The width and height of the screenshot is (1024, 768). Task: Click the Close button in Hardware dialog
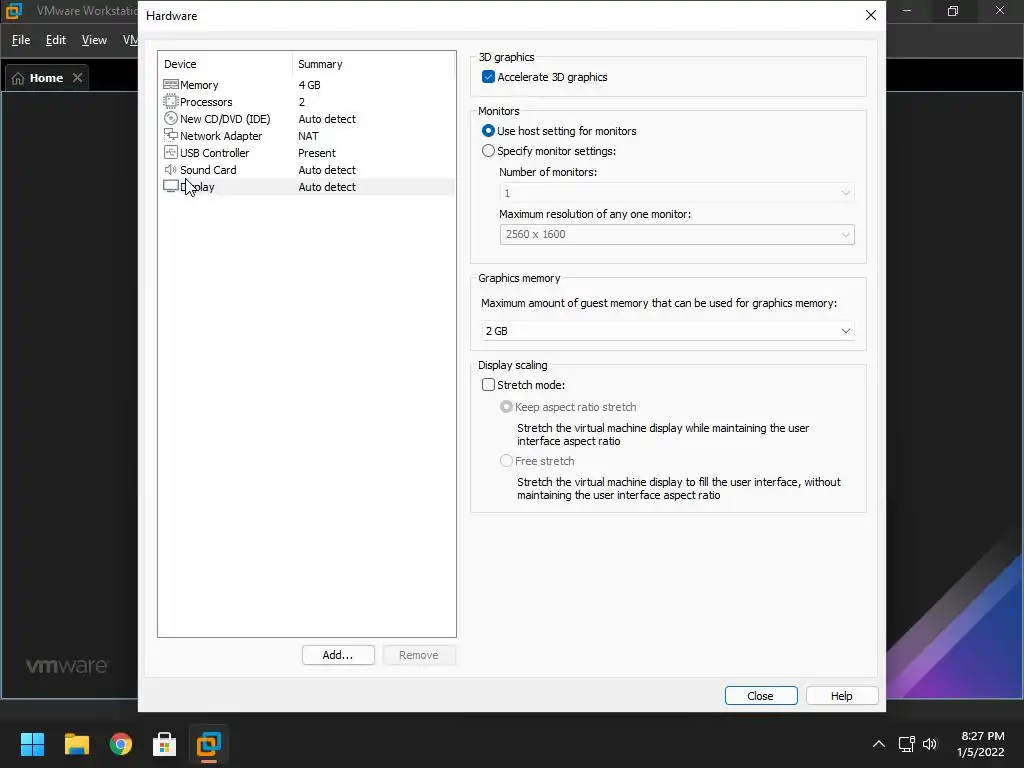[x=761, y=696]
